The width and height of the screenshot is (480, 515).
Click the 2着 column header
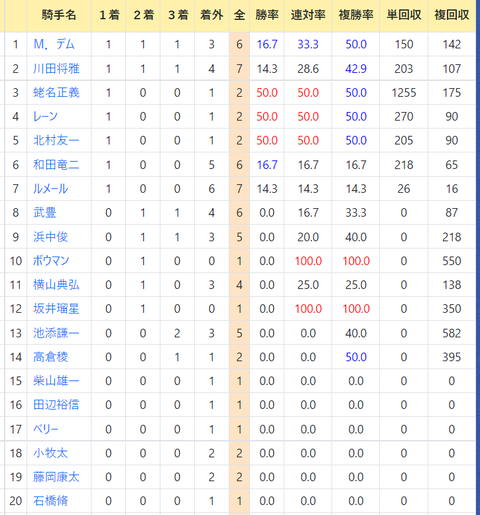(x=143, y=15)
